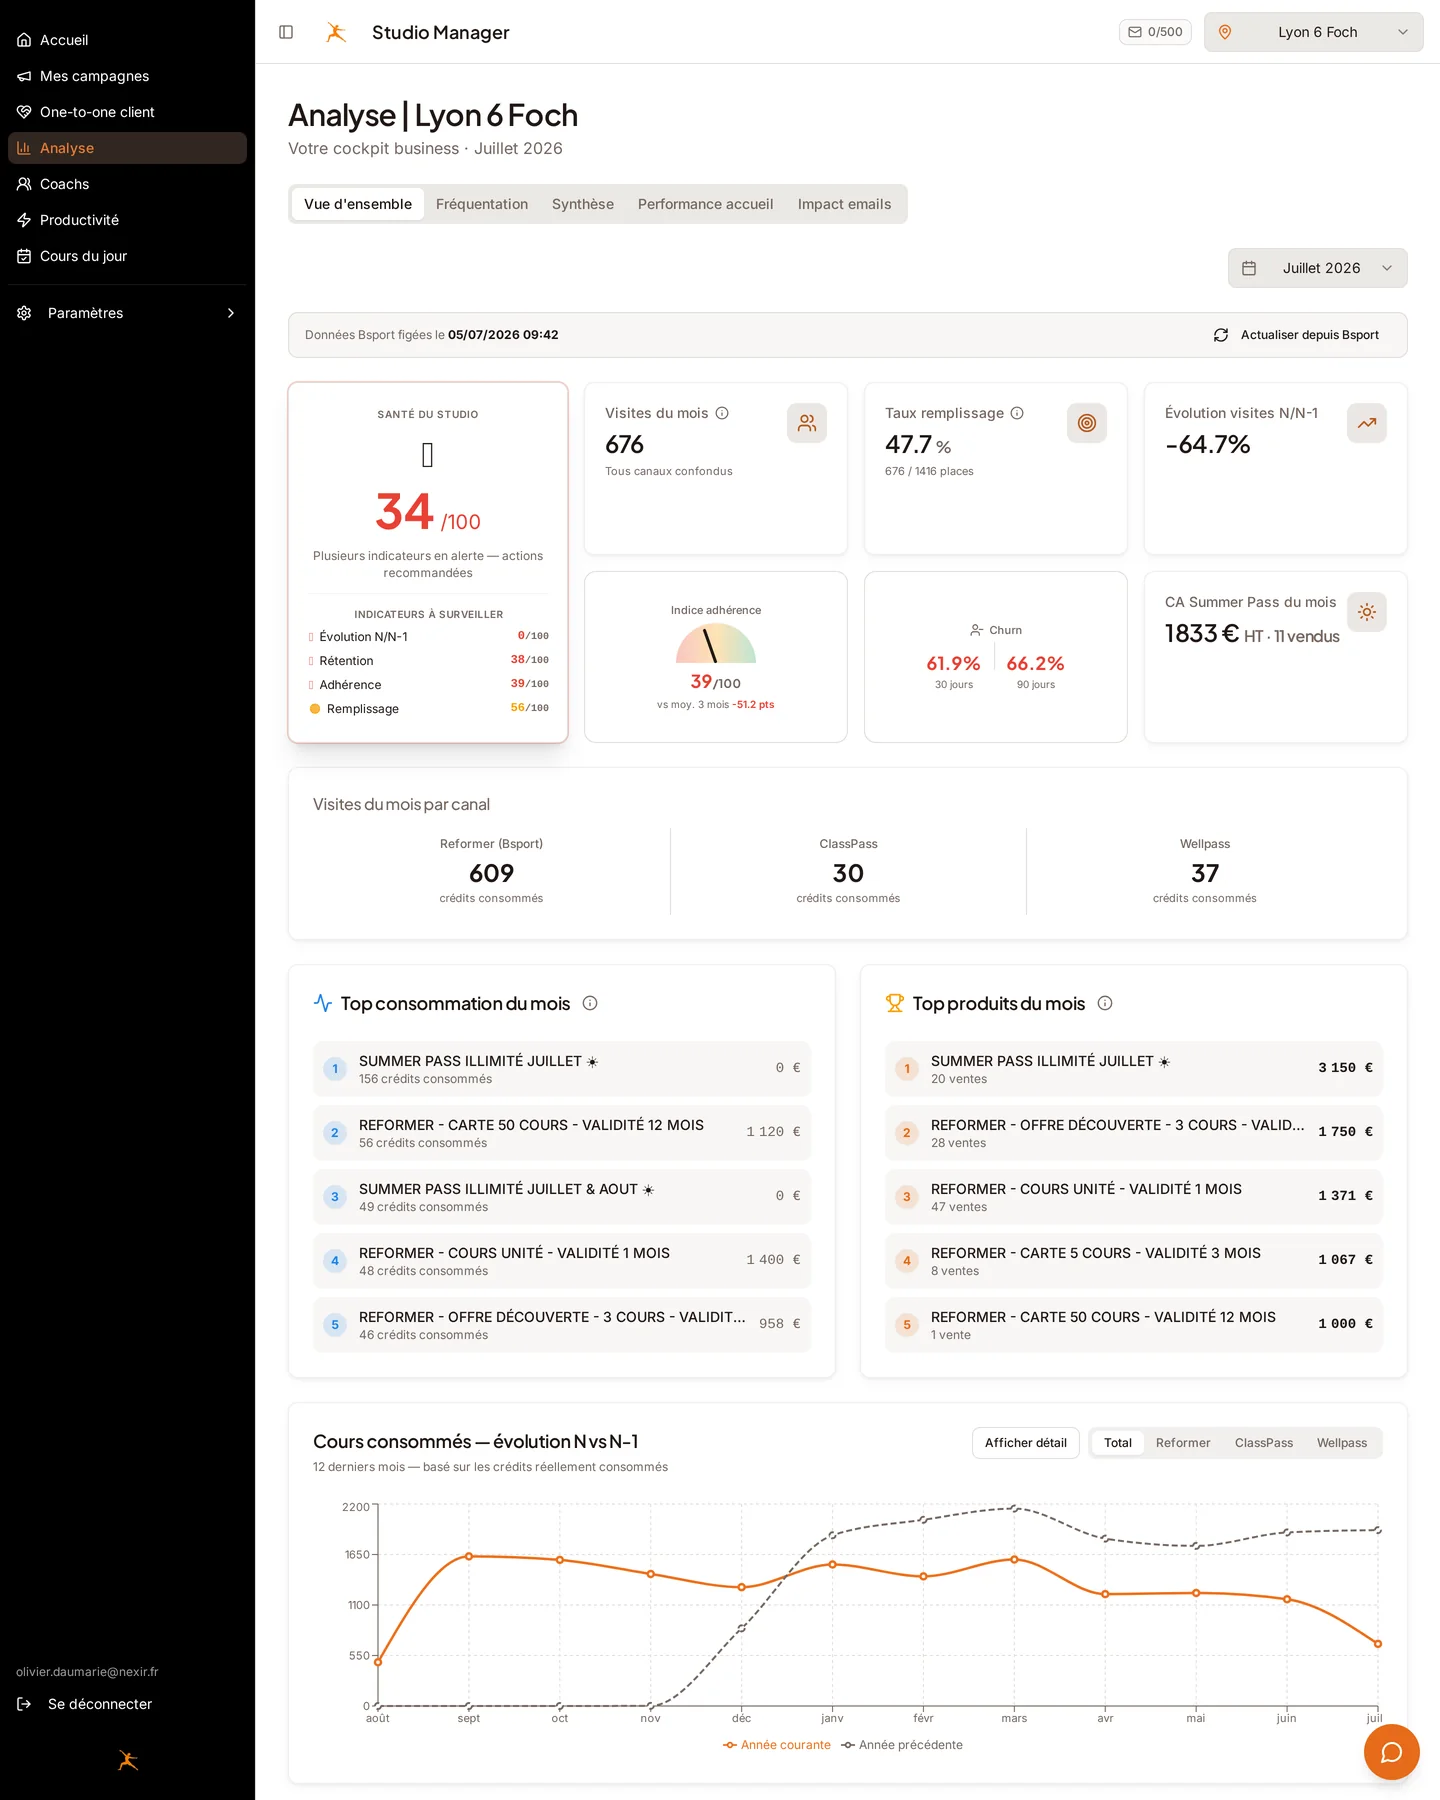Click the Reformer (Bsport) 609 value
Screen dimensions: 1440x1800
pyautogui.click(x=491, y=873)
